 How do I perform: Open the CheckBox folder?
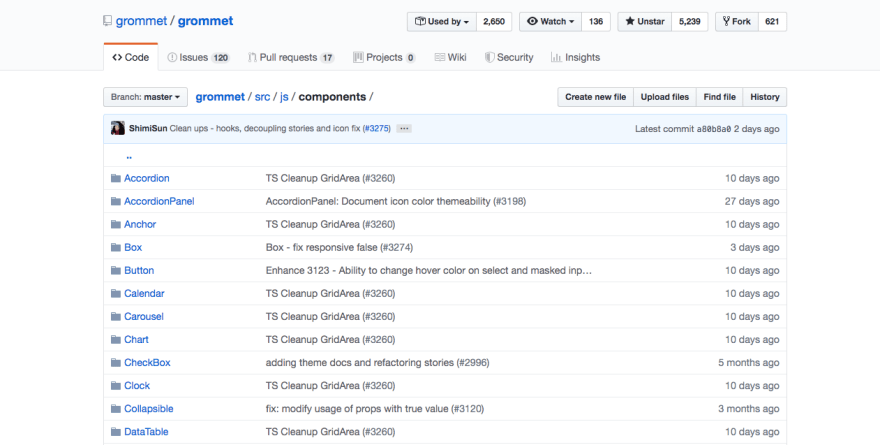point(147,362)
